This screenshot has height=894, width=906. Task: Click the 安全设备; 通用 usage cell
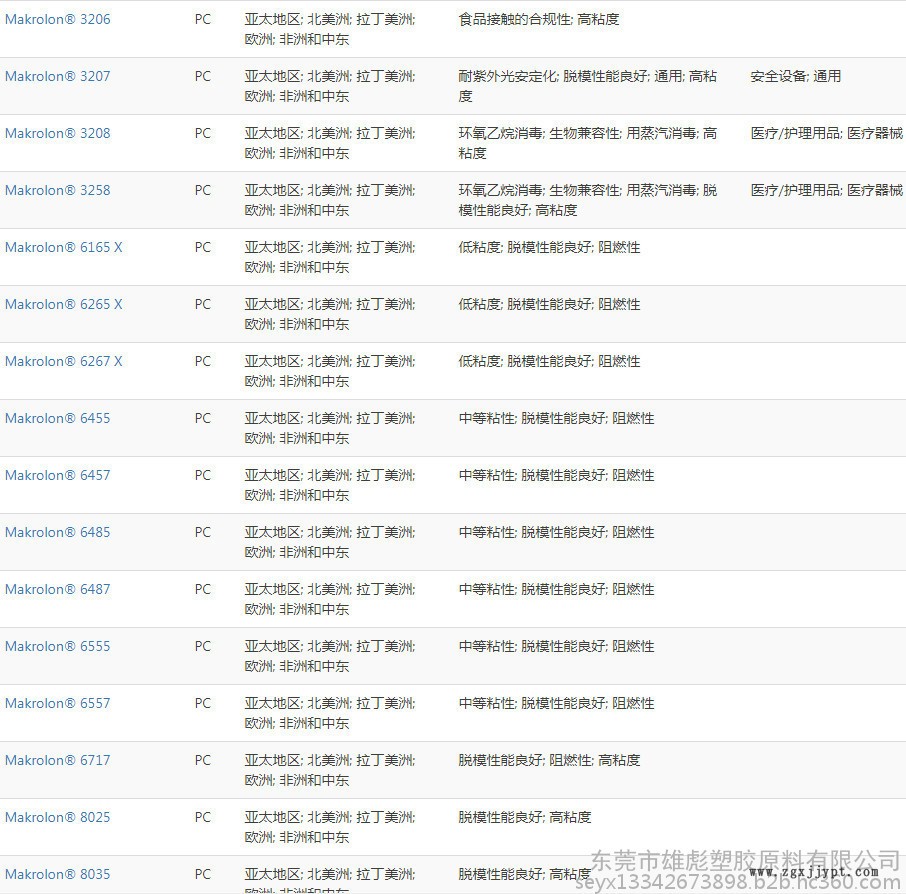[795, 76]
